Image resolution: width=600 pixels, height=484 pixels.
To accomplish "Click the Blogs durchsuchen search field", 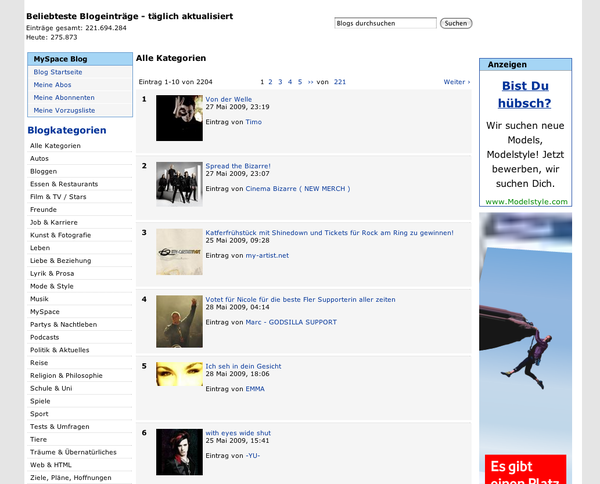I will [385, 23].
